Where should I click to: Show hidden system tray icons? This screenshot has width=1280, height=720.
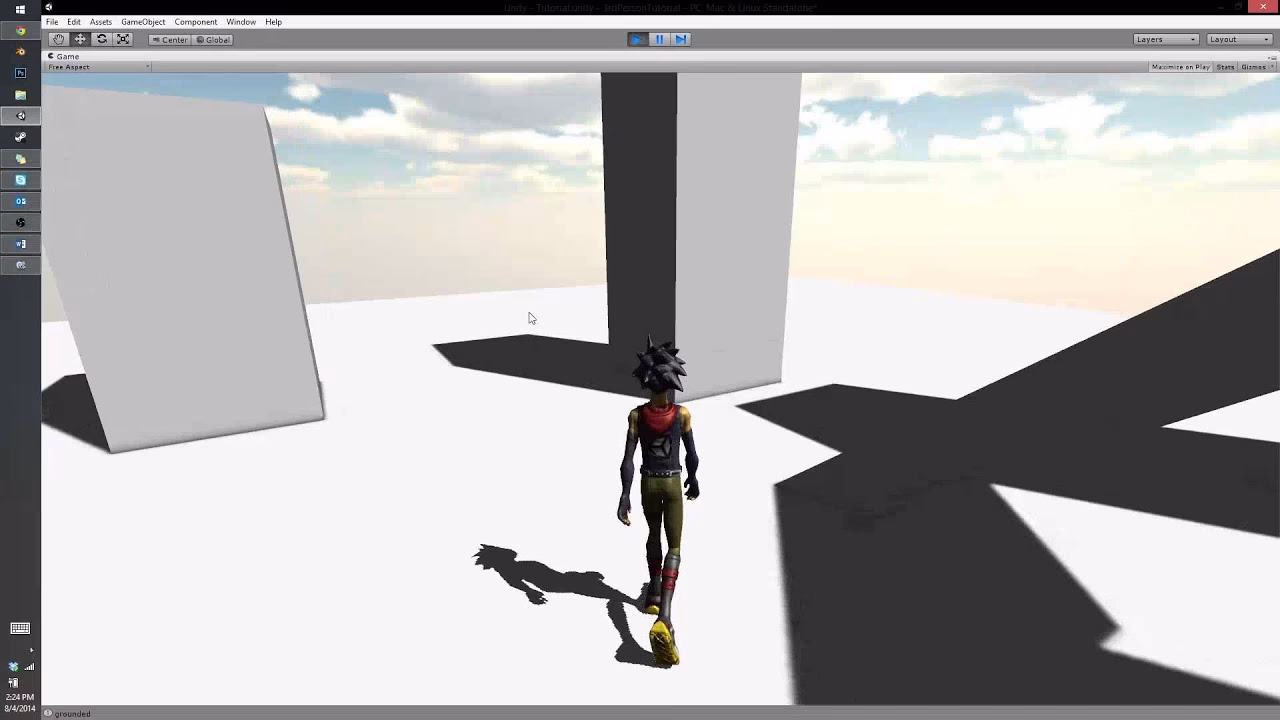(31, 651)
